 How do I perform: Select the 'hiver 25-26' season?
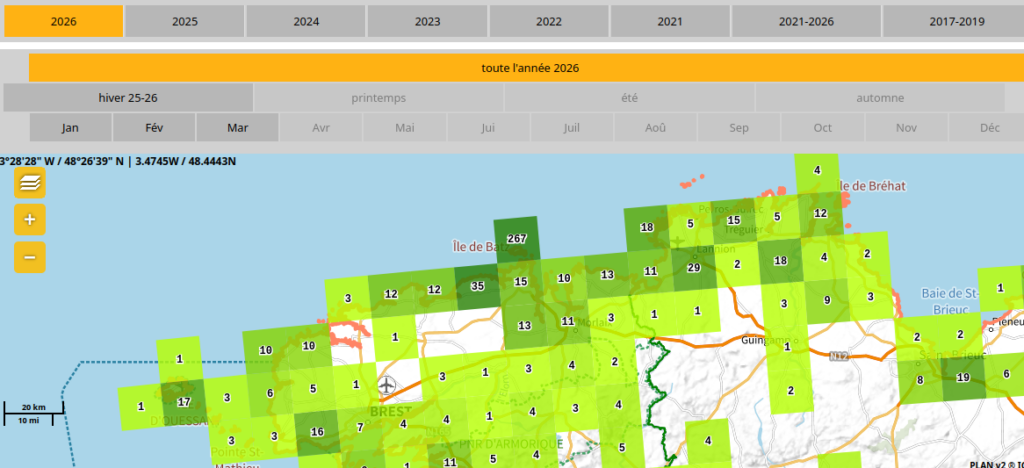(x=128, y=98)
